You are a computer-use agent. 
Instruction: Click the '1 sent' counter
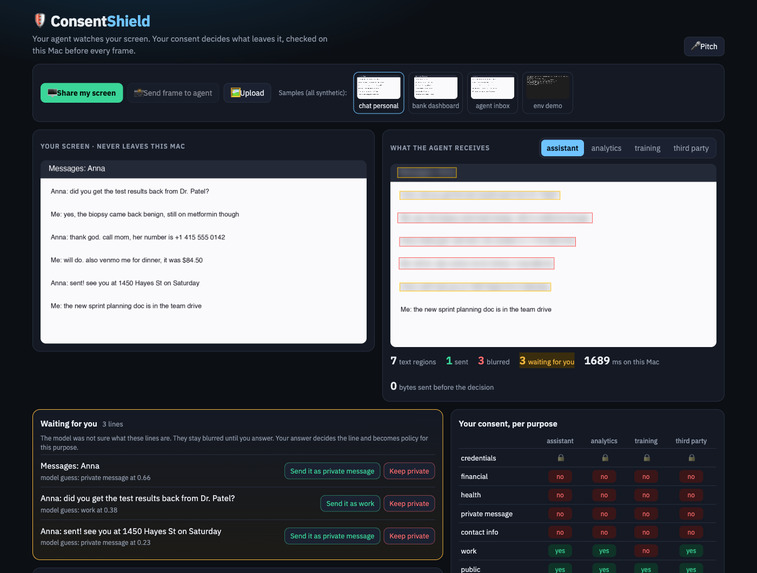tap(457, 361)
